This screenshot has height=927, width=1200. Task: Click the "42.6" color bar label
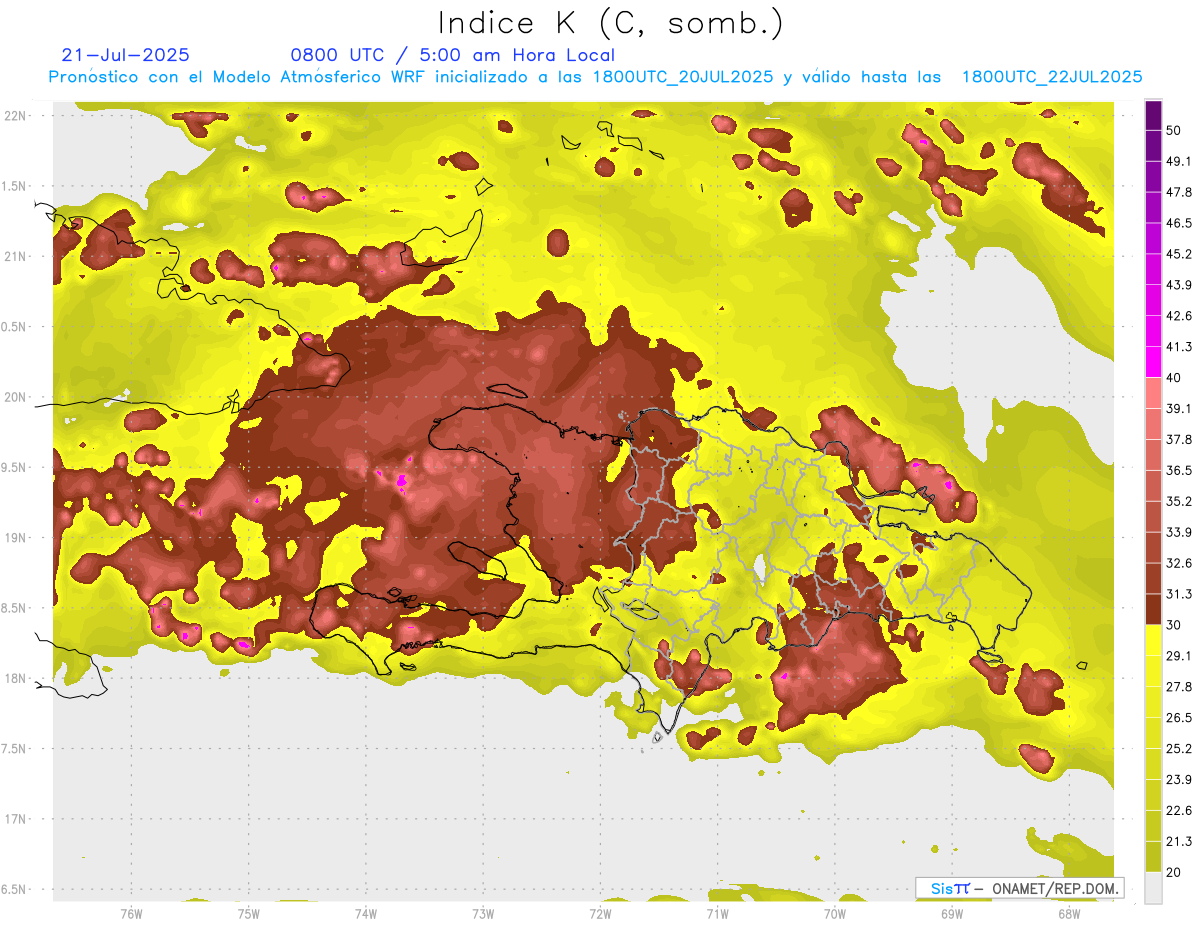pos(1179,316)
